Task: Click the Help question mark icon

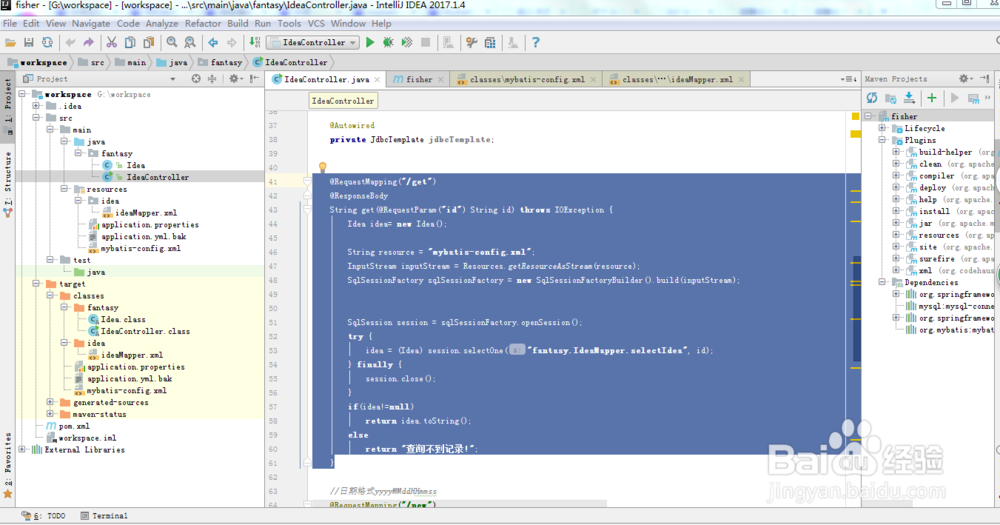Action: coord(536,43)
